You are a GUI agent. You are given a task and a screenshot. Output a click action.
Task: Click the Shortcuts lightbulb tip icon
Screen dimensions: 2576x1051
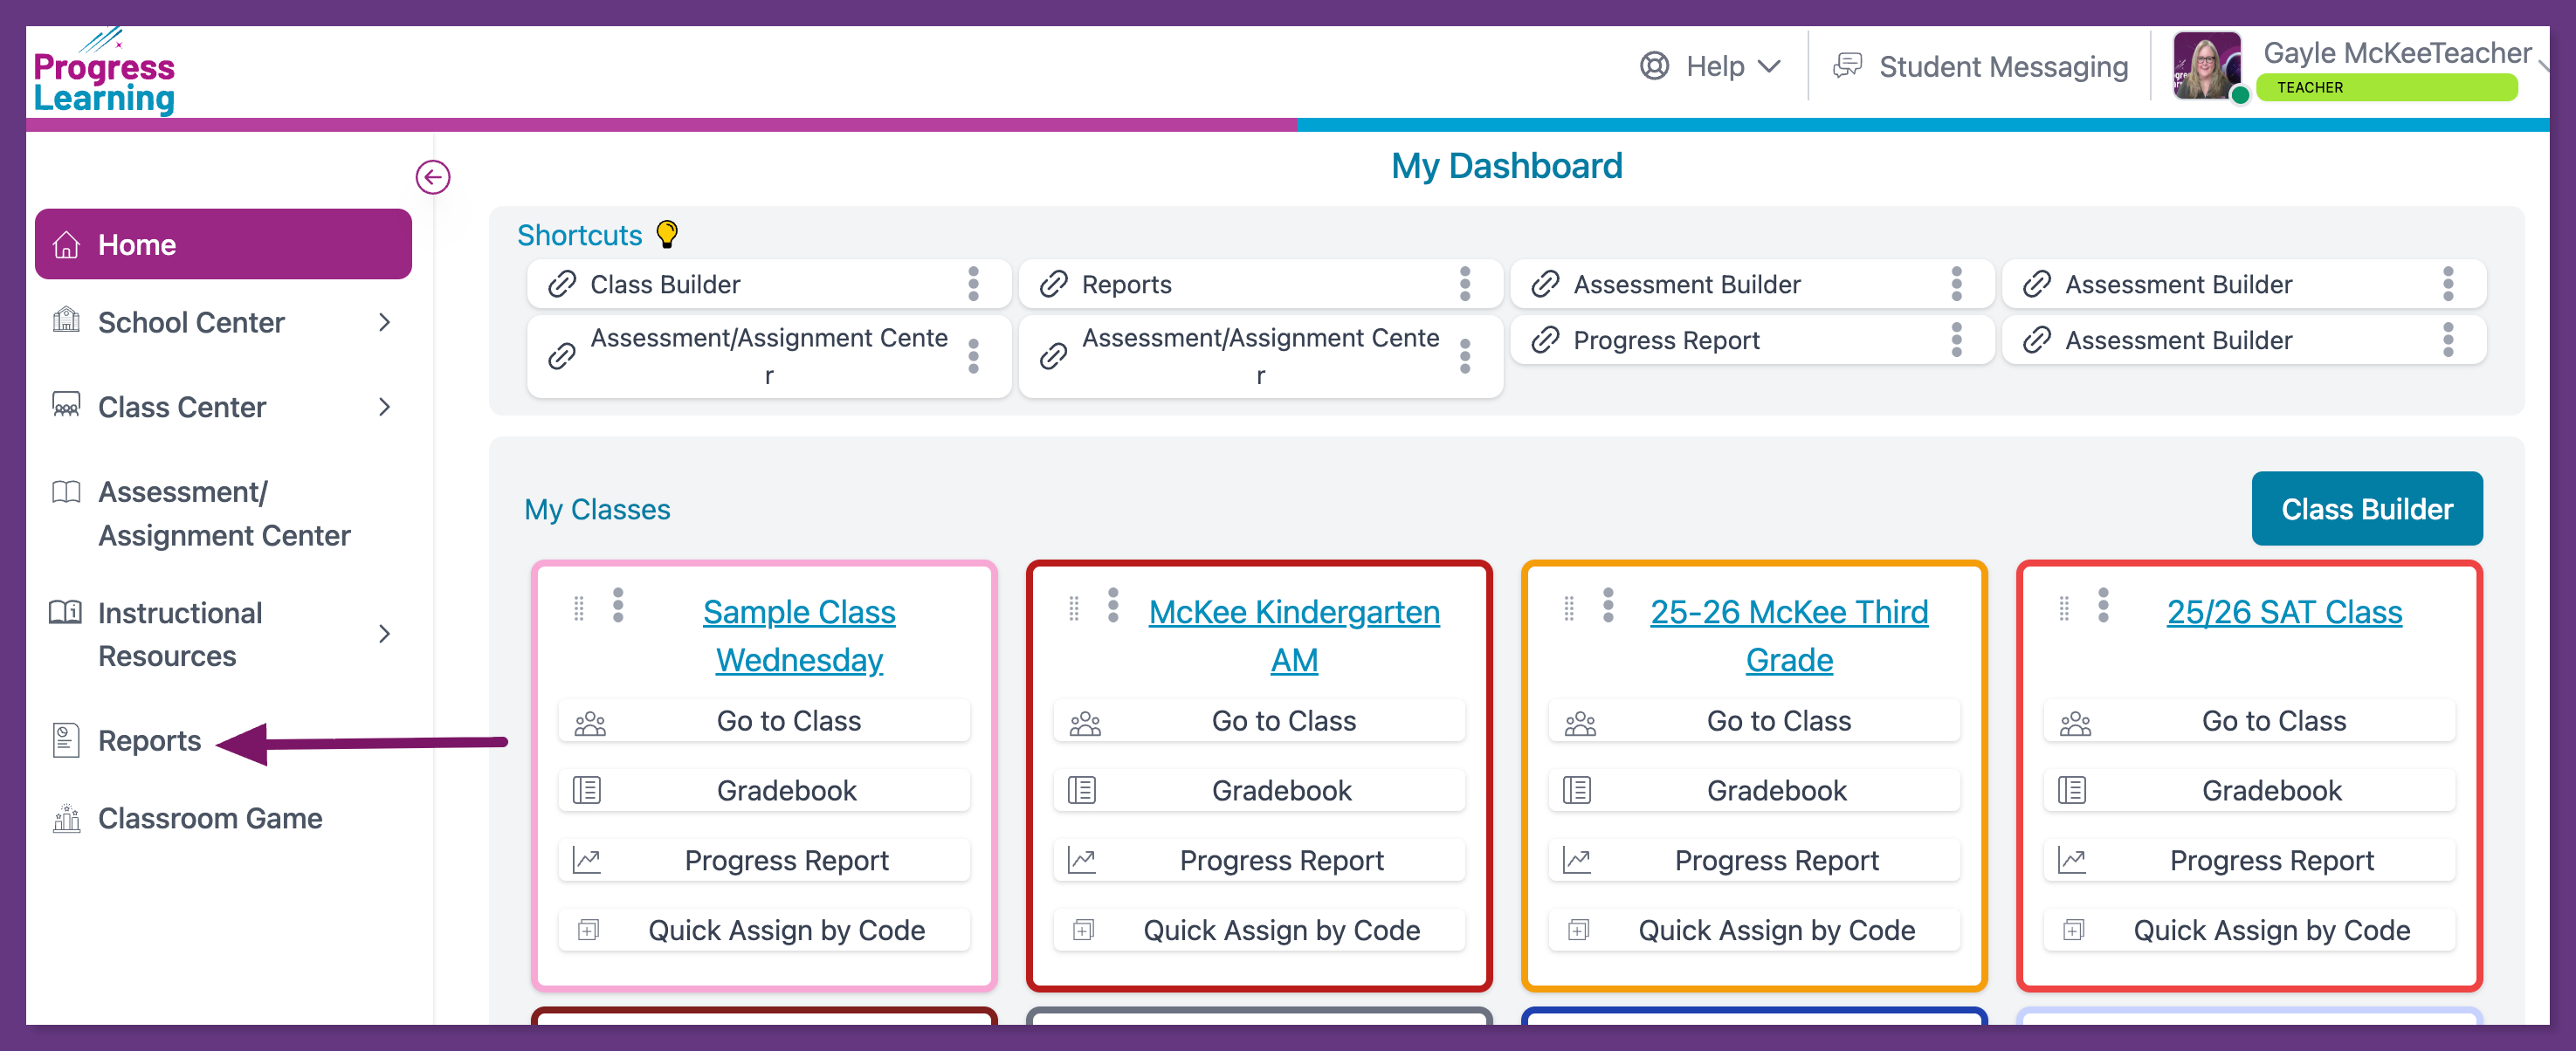pyautogui.click(x=667, y=235)
